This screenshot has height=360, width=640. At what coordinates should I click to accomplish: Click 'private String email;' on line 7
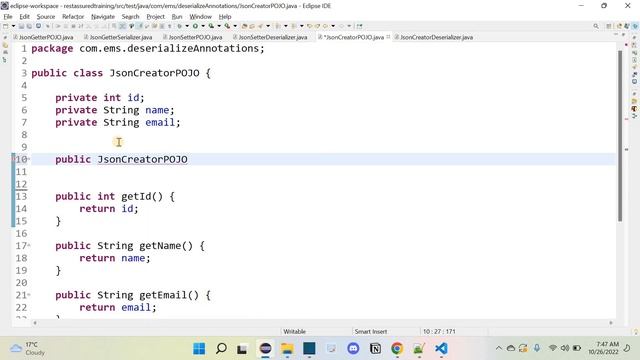tap(118, 122)
